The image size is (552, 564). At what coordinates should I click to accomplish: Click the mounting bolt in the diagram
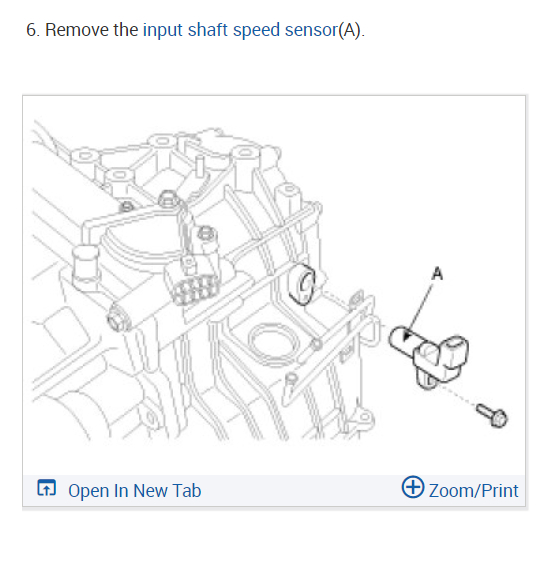[x=492, y=415]
